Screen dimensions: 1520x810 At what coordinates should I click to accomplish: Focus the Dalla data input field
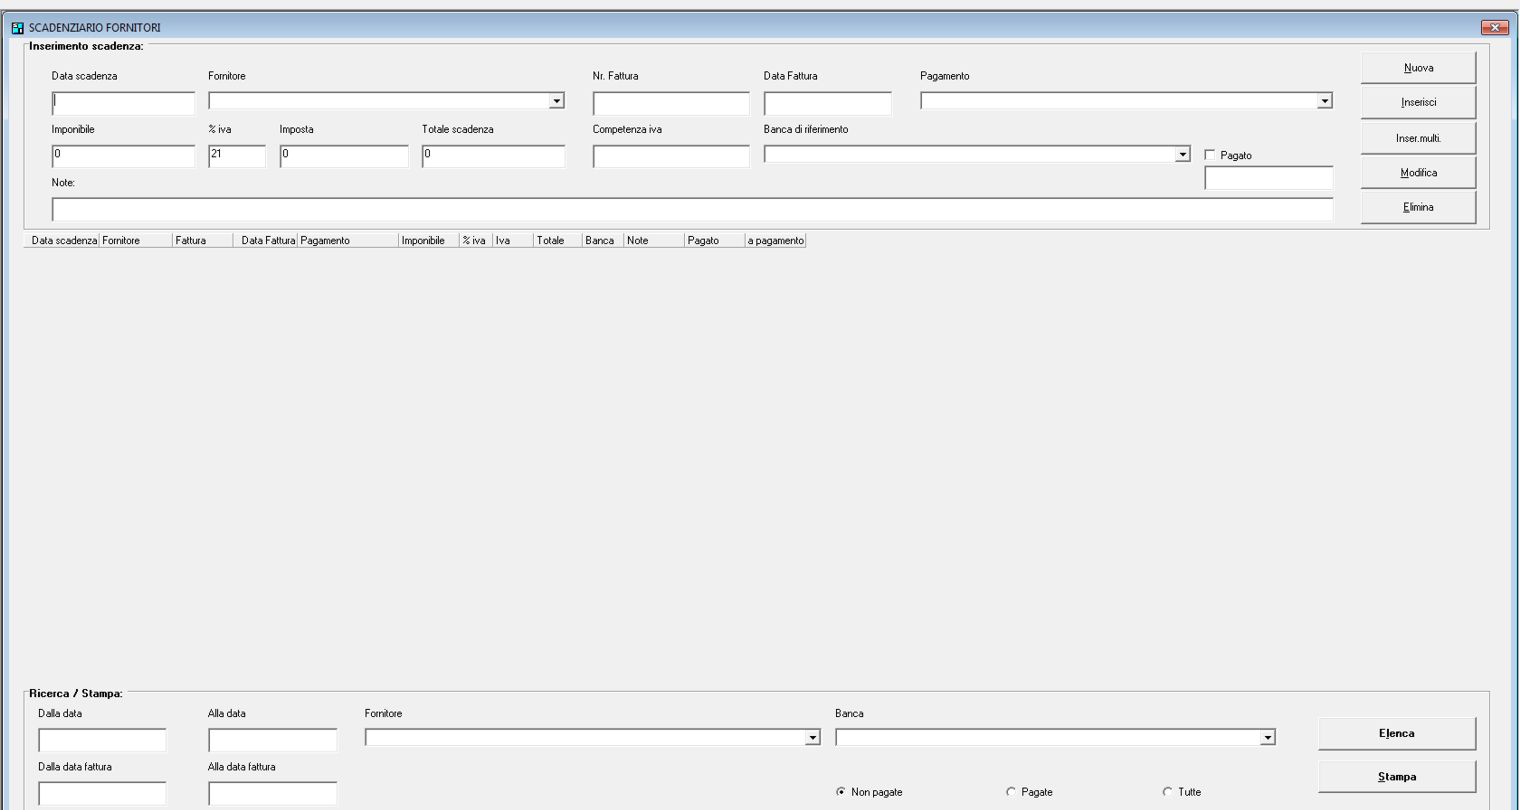point(102,740)
